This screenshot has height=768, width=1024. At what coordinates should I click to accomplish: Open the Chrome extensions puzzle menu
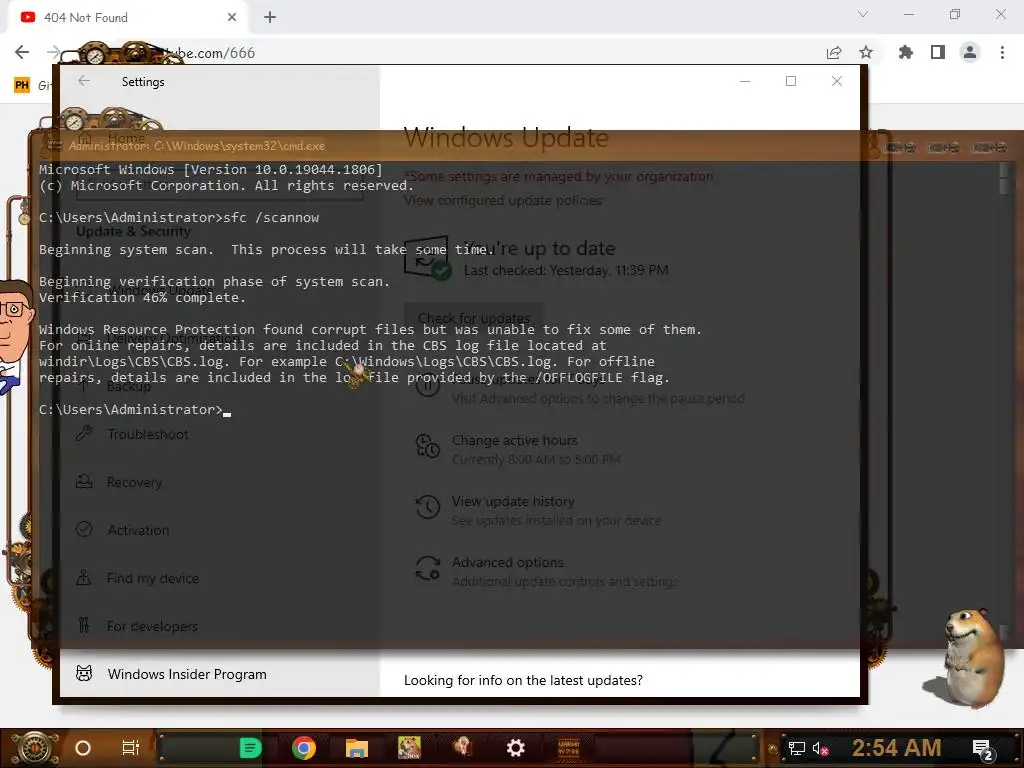[906, 52]
